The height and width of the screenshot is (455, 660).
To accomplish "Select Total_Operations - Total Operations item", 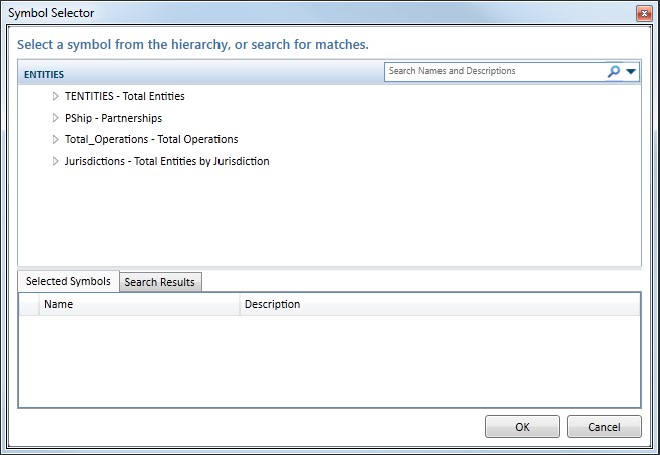I will coord(151,139).
